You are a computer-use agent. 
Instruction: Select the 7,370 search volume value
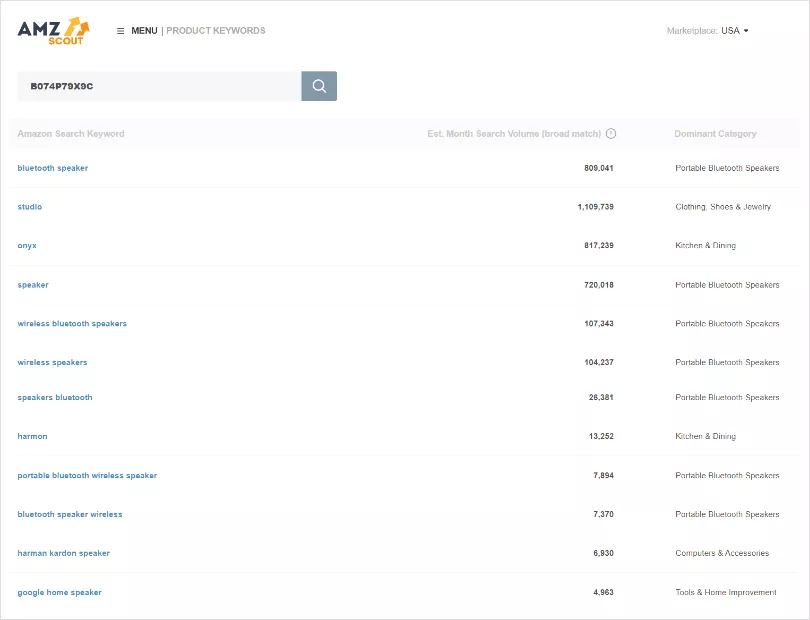click(x=603, y=514)
